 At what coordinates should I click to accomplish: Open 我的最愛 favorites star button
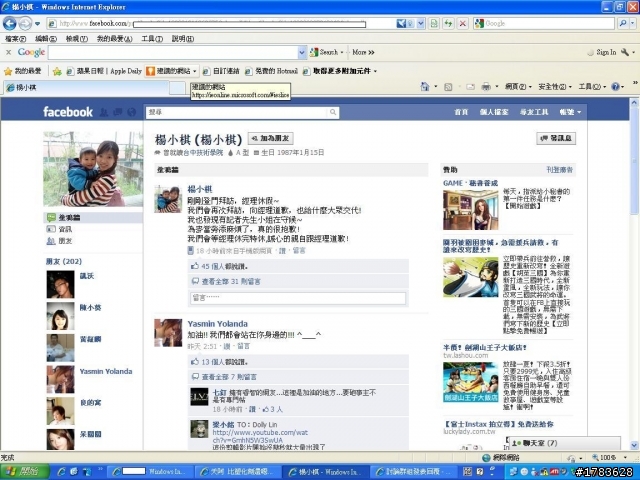coord(22,71)
